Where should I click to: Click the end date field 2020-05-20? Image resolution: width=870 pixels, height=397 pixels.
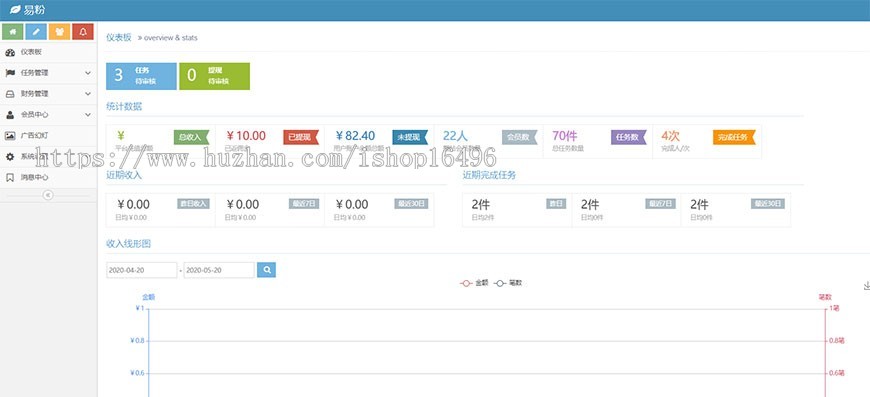tap(219, 270)
